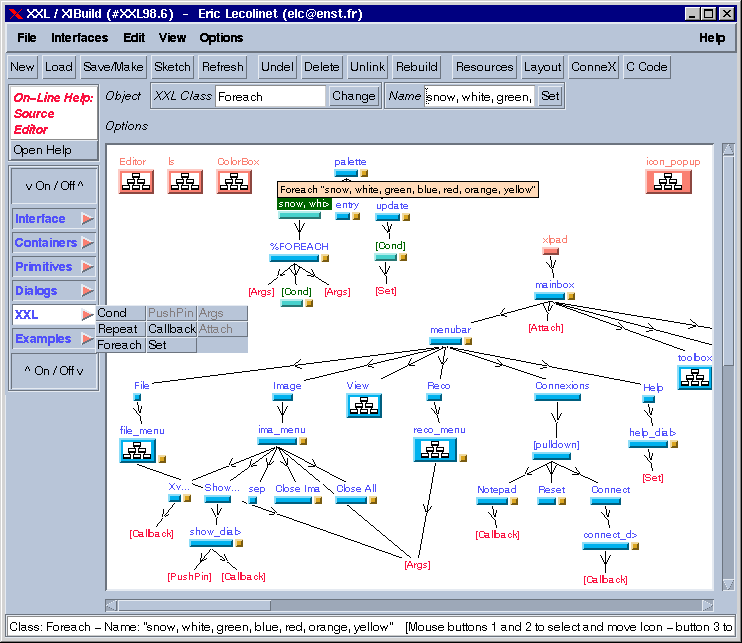Click the yellow marker beside menubar

468,341
